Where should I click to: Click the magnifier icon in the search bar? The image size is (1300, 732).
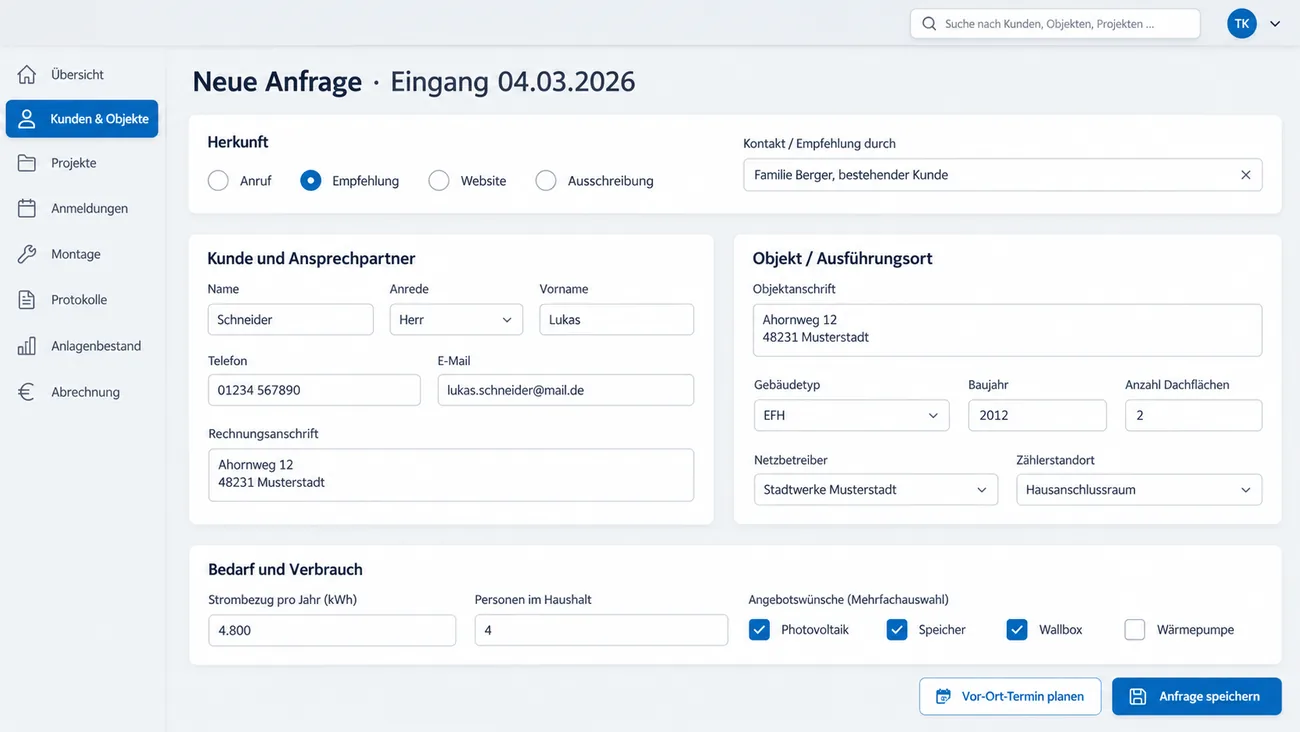tap(929, 24)
